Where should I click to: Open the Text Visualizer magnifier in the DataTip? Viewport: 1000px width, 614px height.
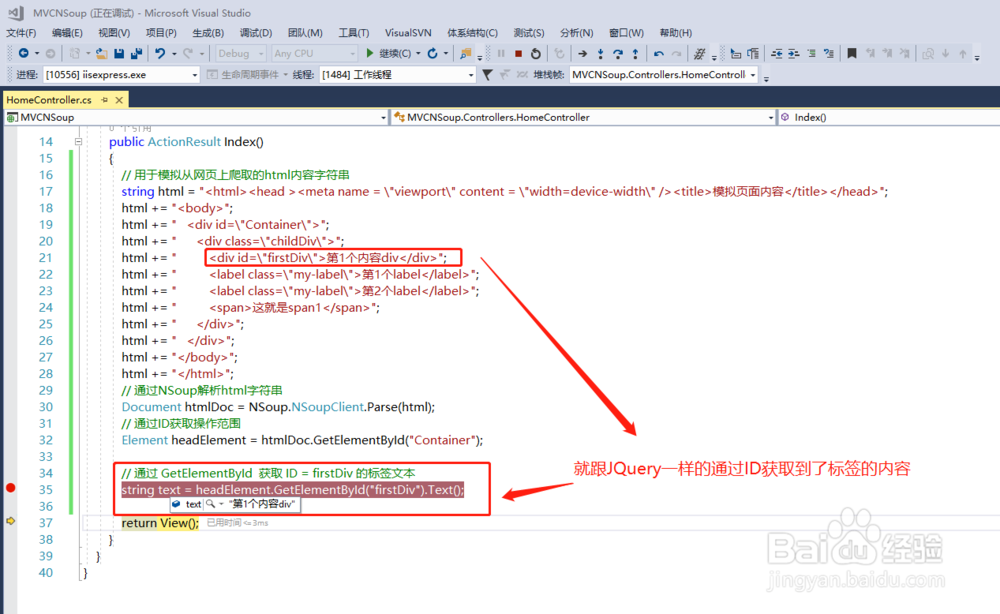[x=209, y=504]
